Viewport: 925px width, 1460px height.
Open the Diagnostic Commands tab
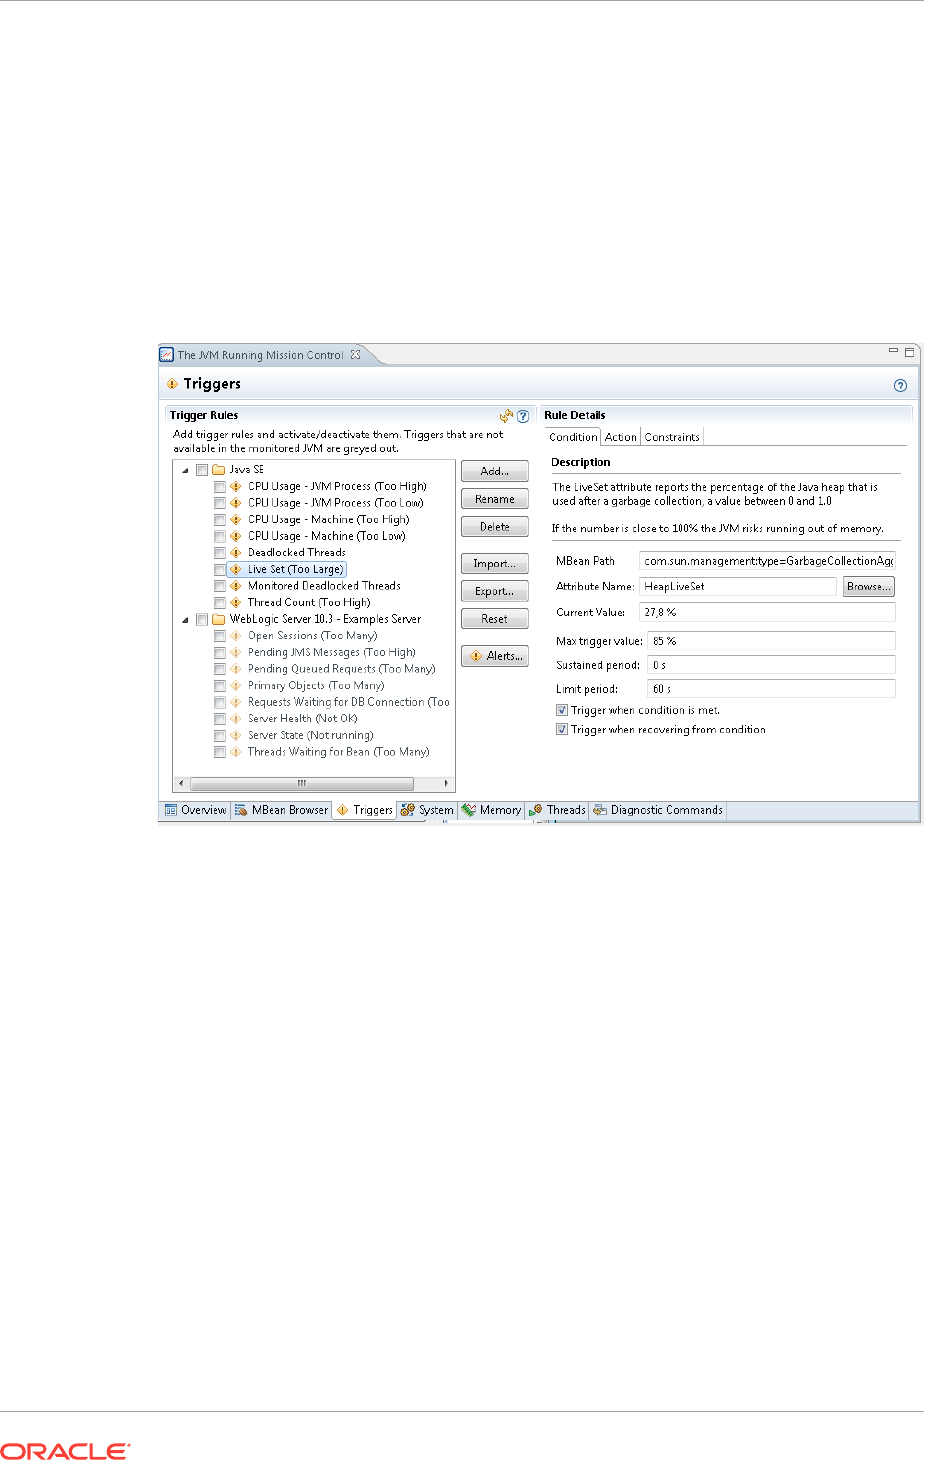pyautogui.click(x=658, y=810)
